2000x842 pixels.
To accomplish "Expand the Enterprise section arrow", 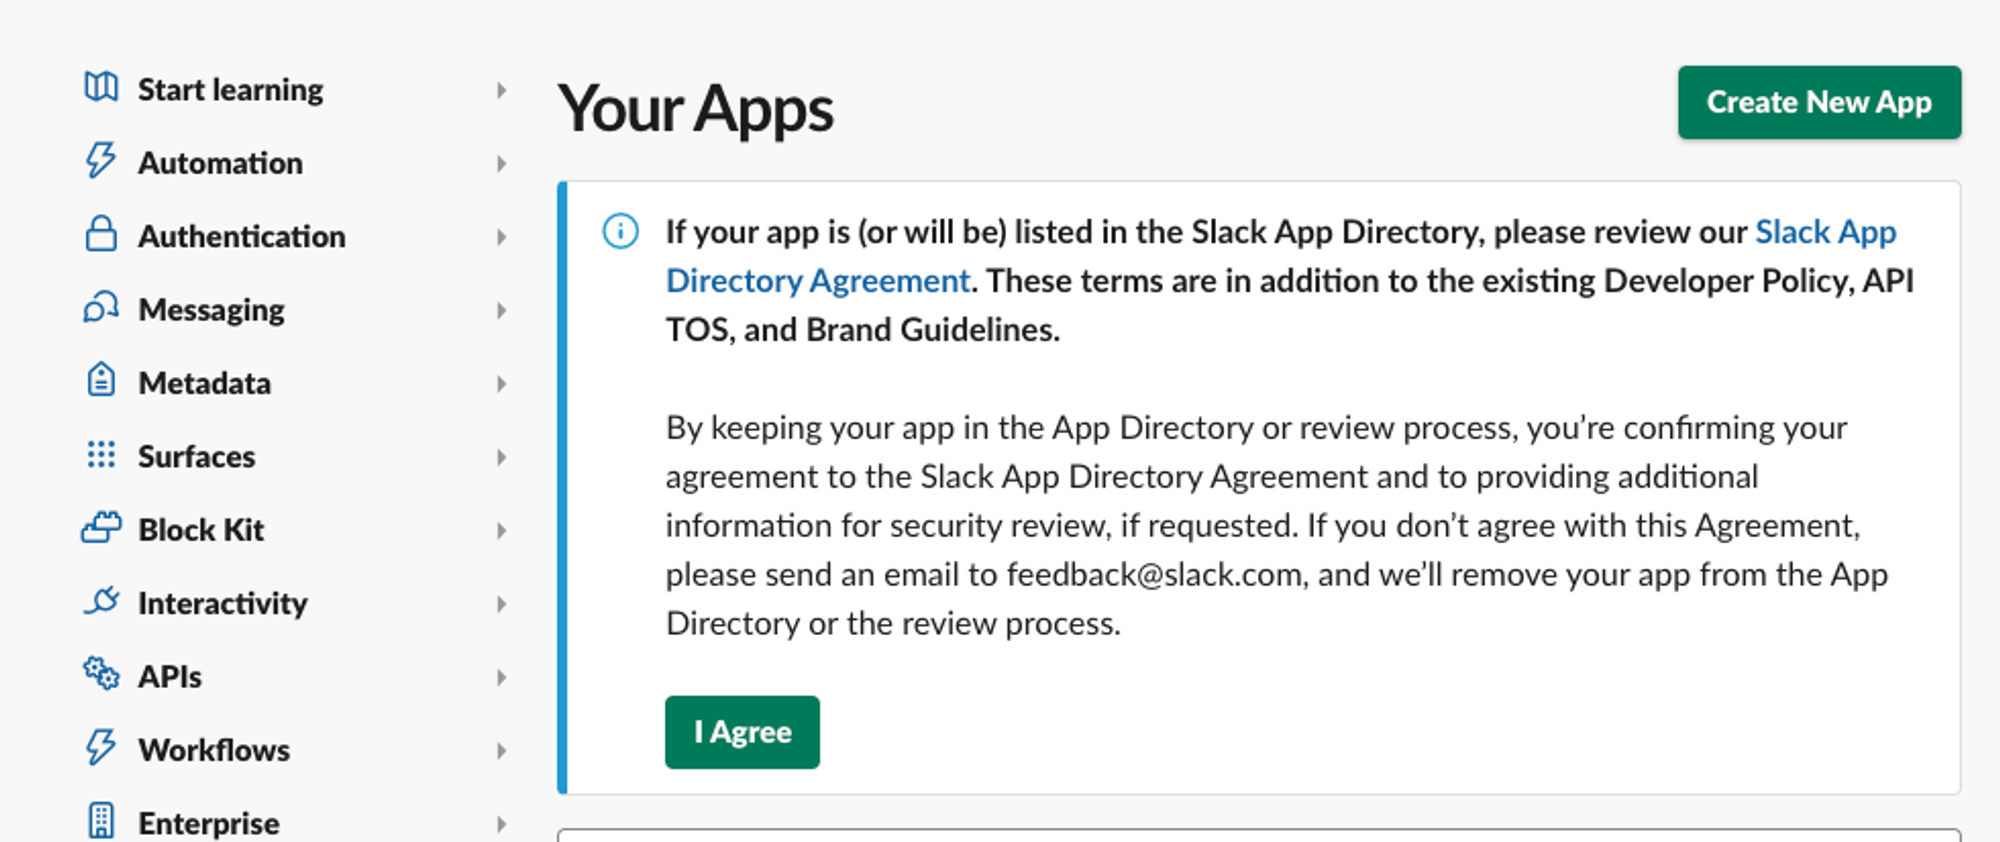I will (501, 824).
